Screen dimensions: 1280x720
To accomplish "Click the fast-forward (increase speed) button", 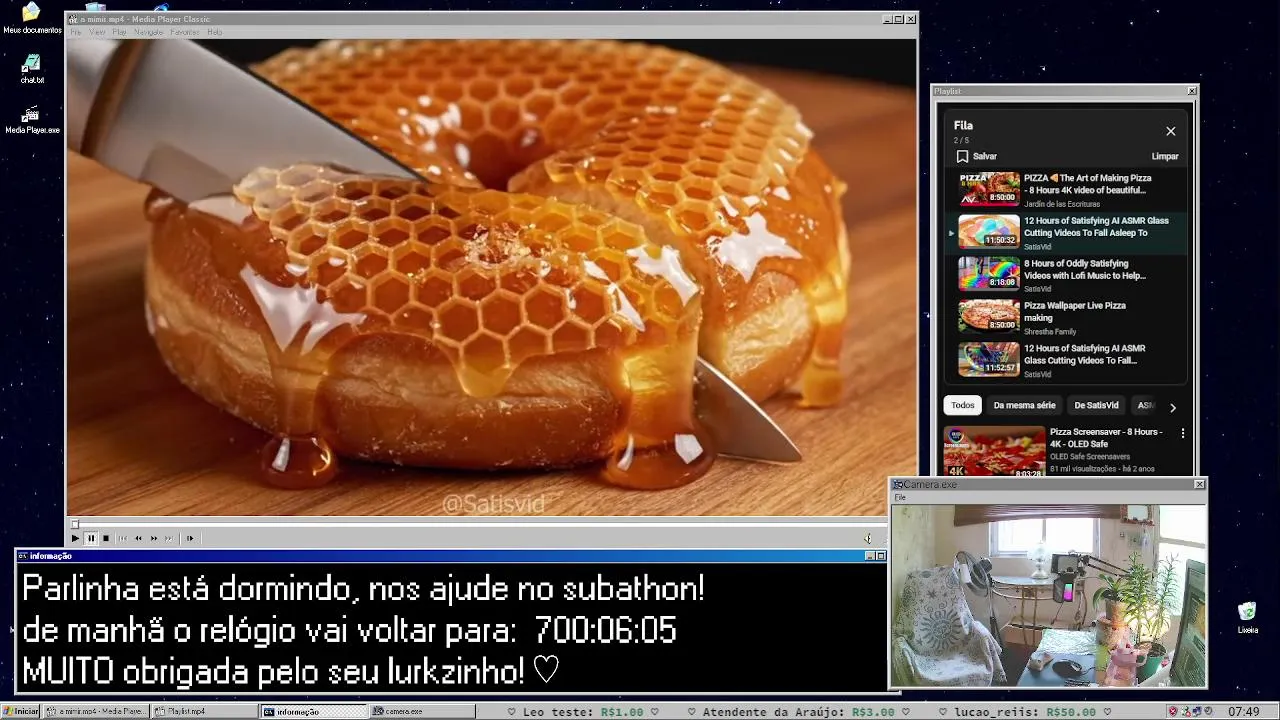I will [153, 538].
